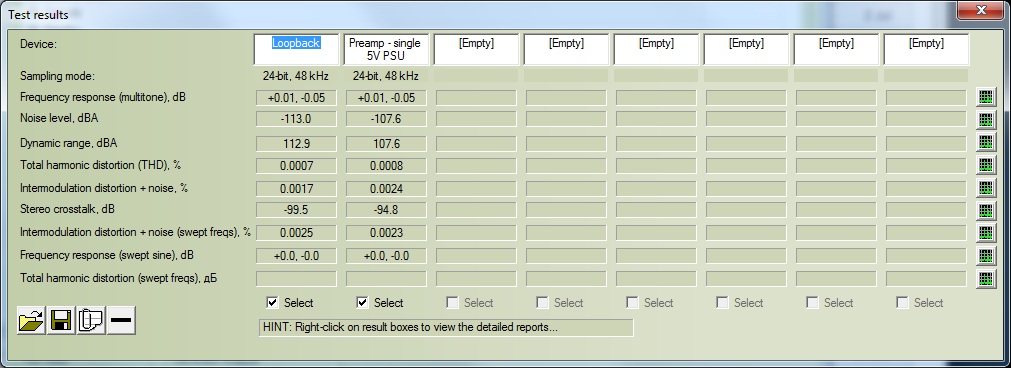Open graph for THD swept freqs row

pos(986,279)
